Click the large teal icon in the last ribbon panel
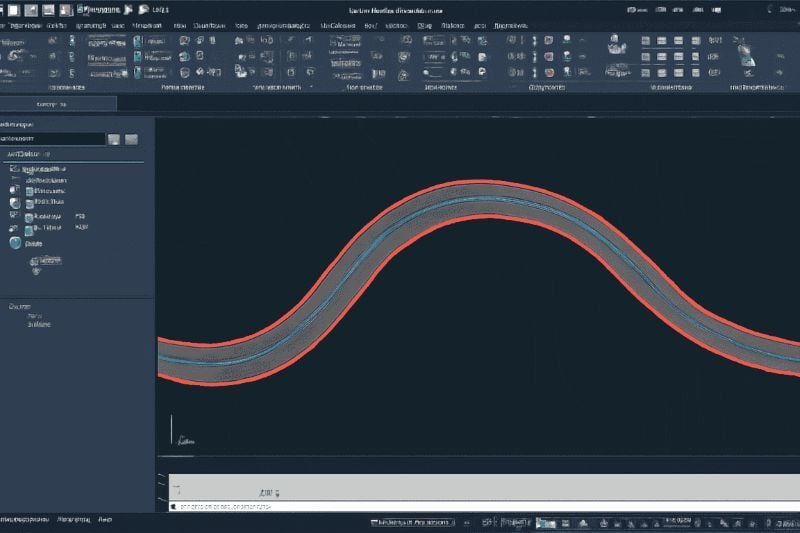This screenshot has width=800, height=533. 745,55
